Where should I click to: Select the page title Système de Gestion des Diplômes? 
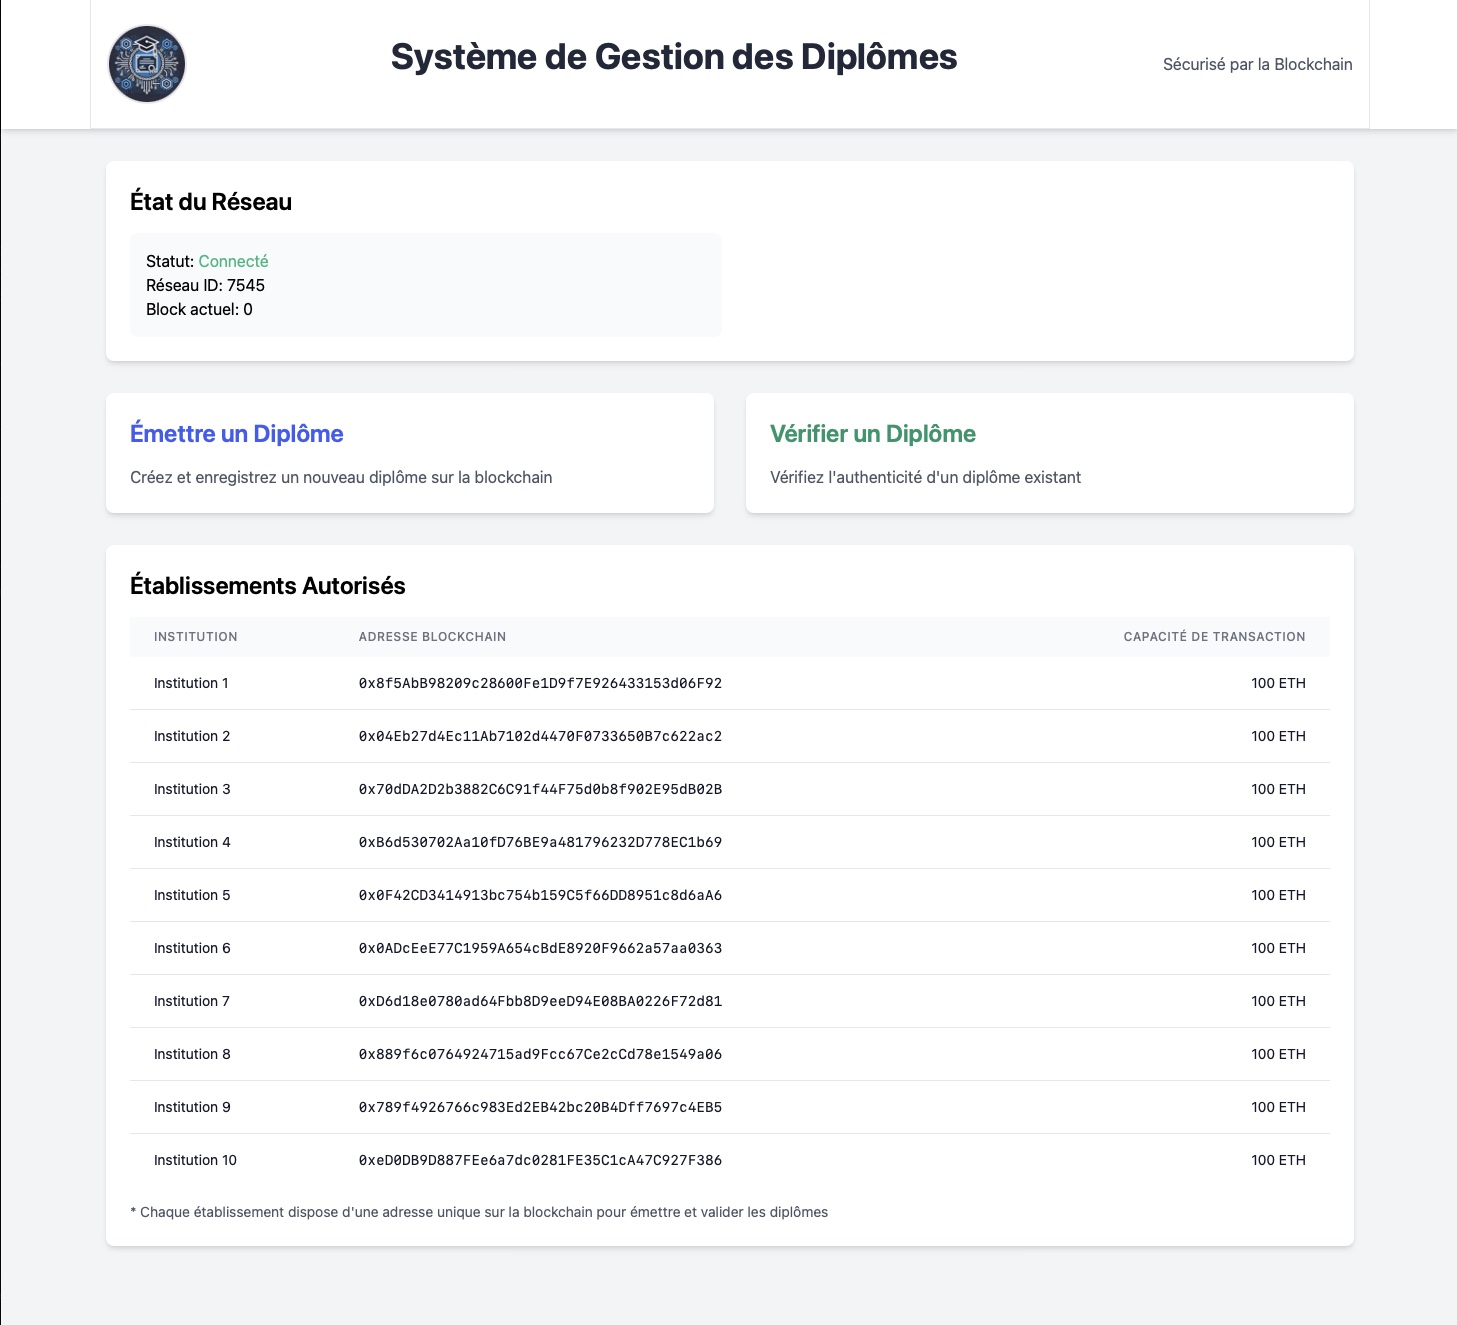pos(674,58)
